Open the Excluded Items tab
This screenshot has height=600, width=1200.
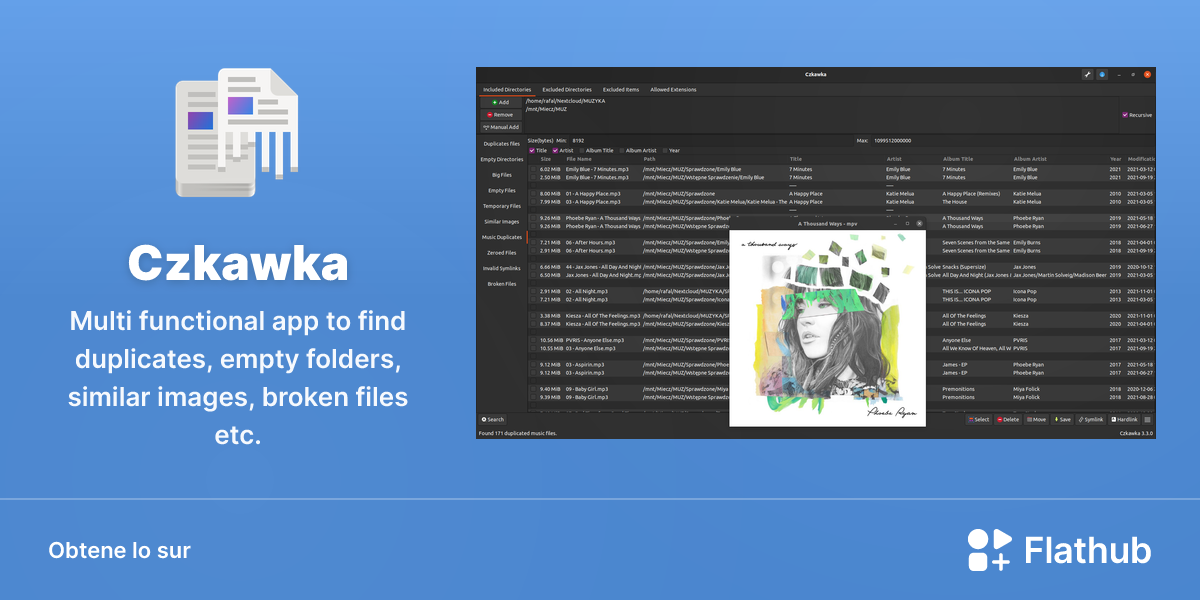point(621,90)
